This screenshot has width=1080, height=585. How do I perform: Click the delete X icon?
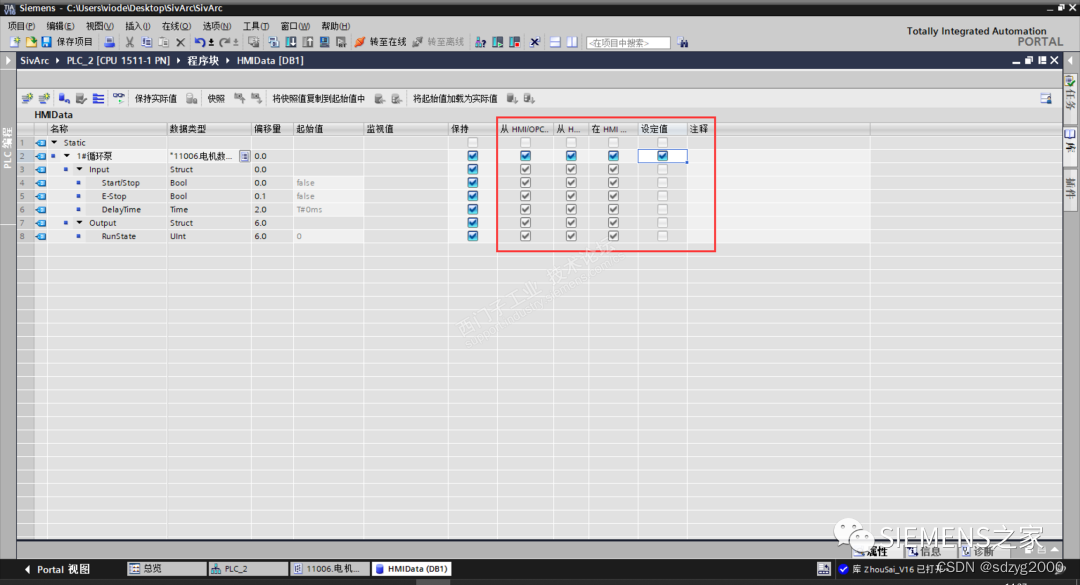point(180,42)
